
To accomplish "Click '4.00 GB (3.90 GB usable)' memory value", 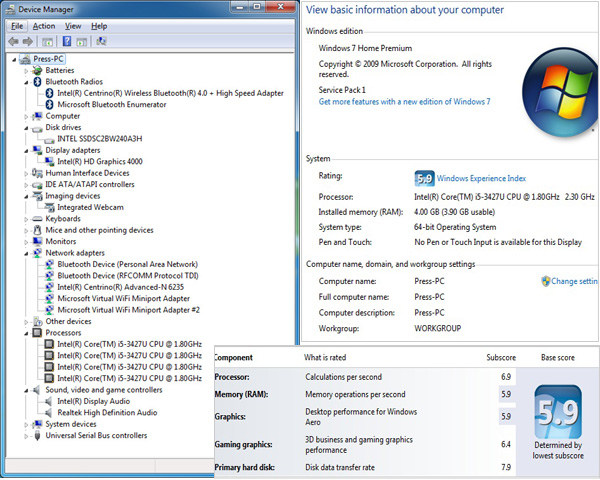I will (x=455, y=212).
